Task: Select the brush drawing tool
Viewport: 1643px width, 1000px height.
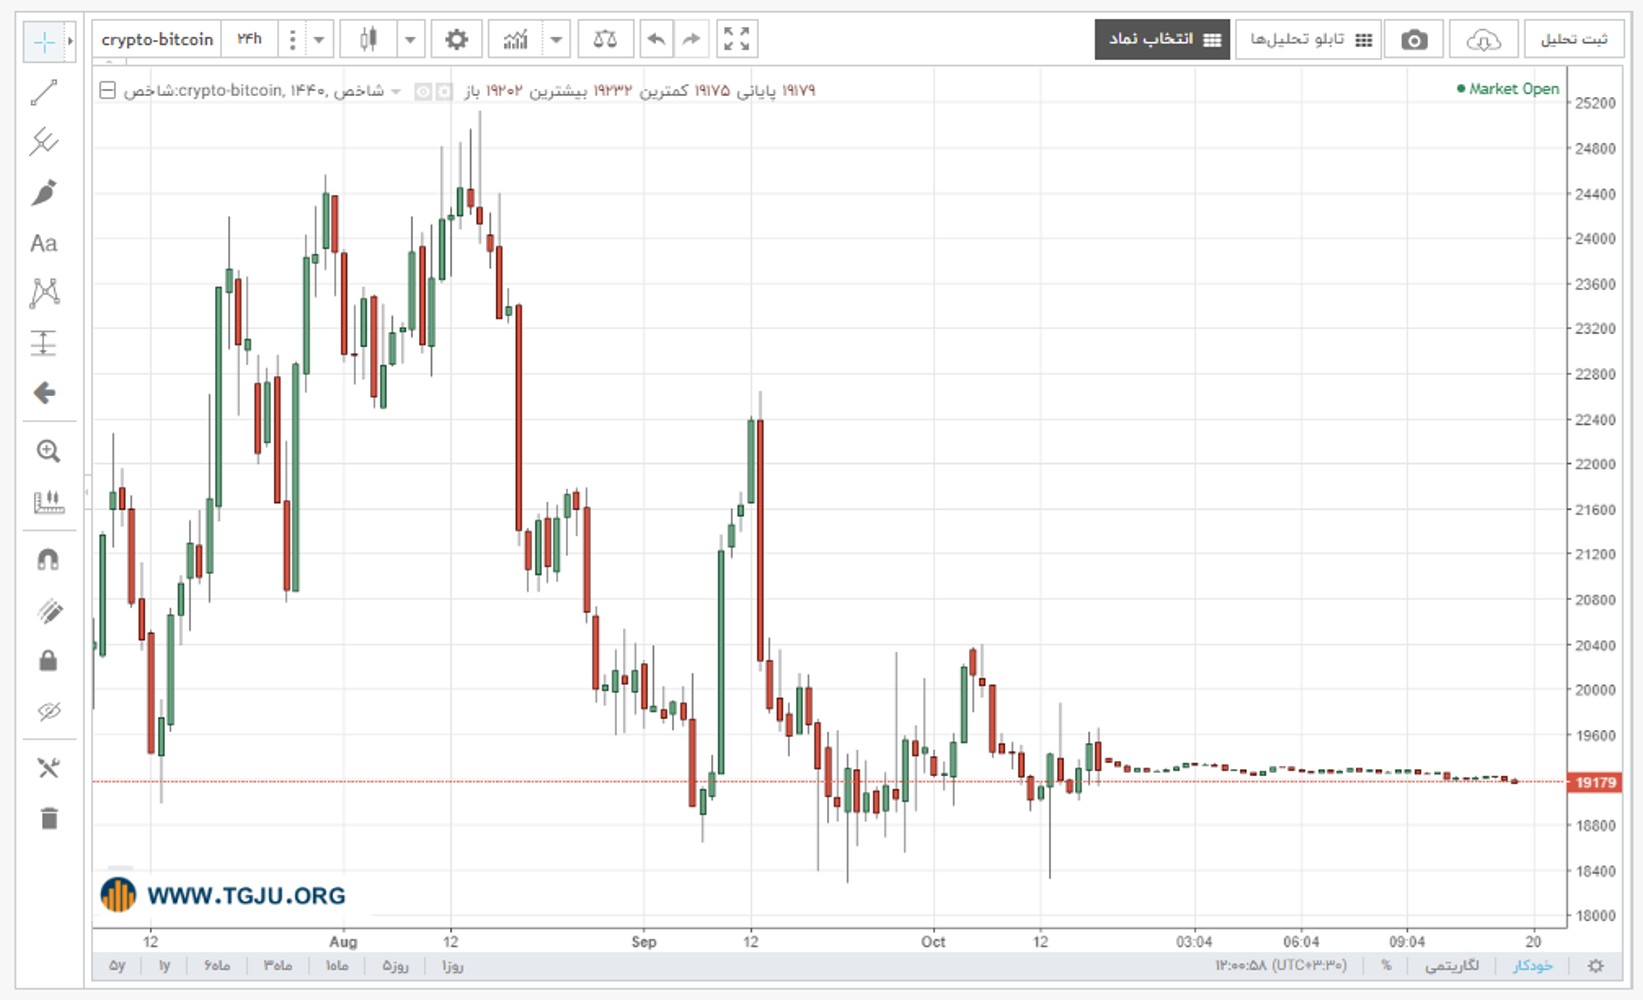Action: (x=43, y=192)
